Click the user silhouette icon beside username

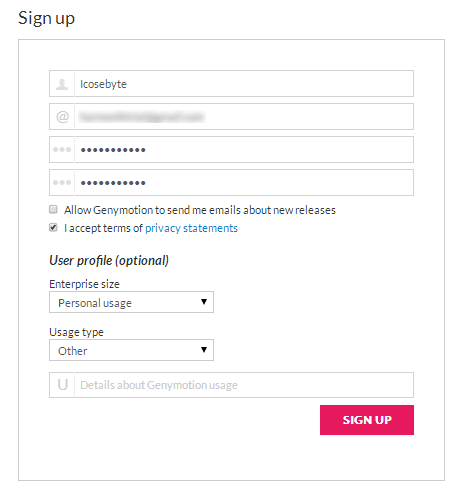[x=62, y=84]
